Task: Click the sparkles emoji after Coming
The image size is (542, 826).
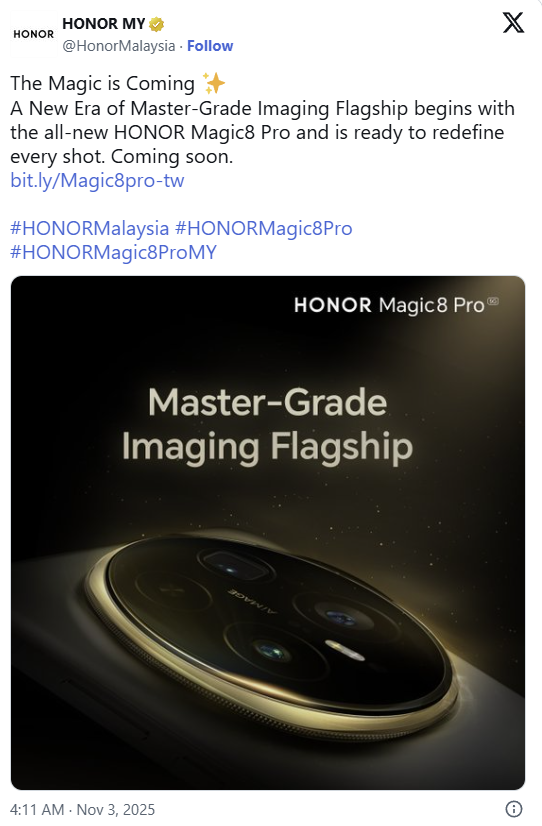Action: (x=214, y=83)
